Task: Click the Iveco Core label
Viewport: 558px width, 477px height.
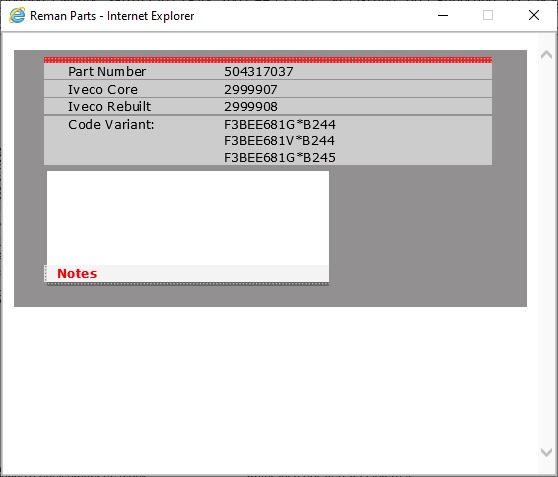Action: tap(103, 89)
